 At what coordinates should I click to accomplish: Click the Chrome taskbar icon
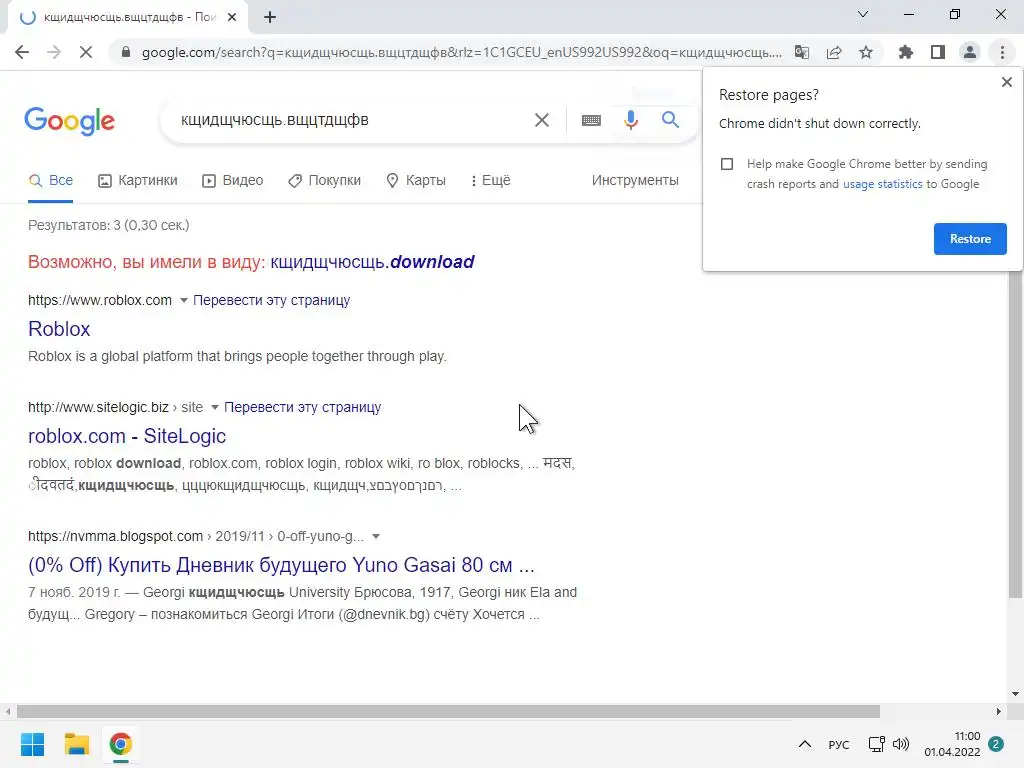click(120, 744)
